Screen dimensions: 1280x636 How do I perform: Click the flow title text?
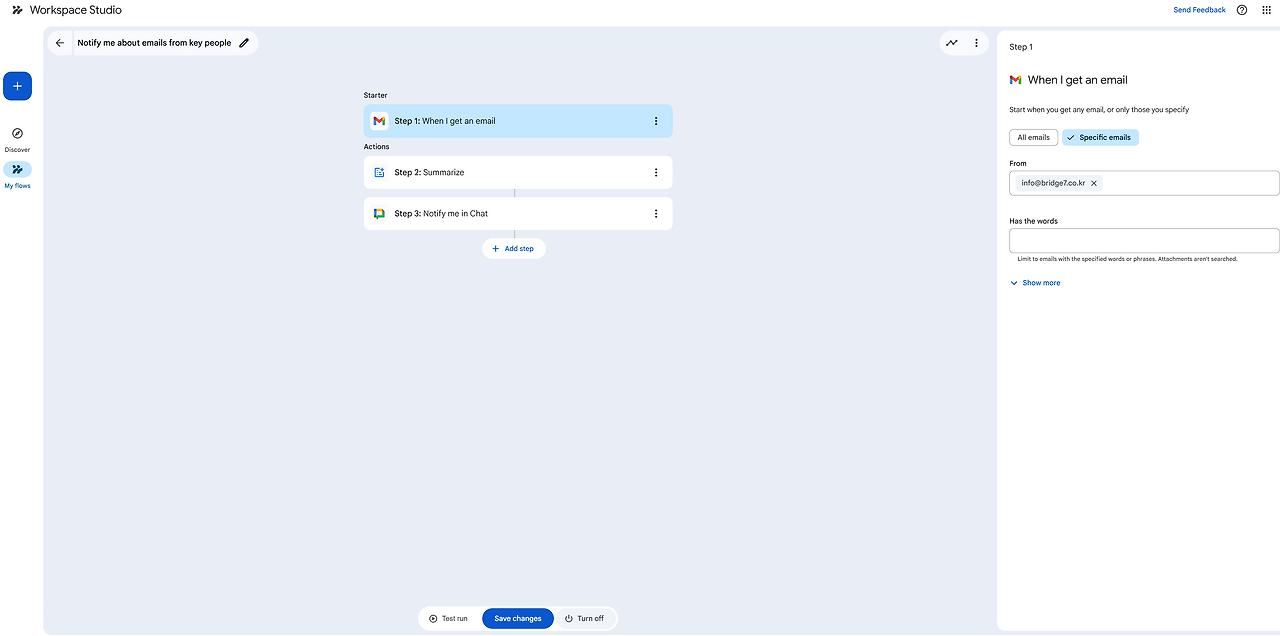tap(154, 43)
